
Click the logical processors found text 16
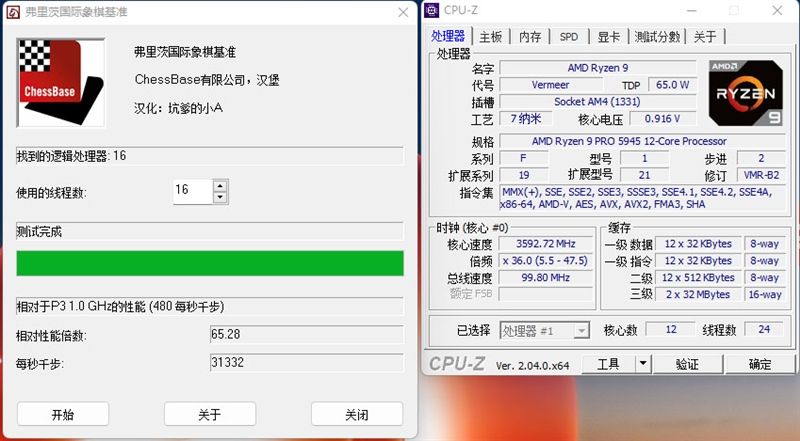71,156
